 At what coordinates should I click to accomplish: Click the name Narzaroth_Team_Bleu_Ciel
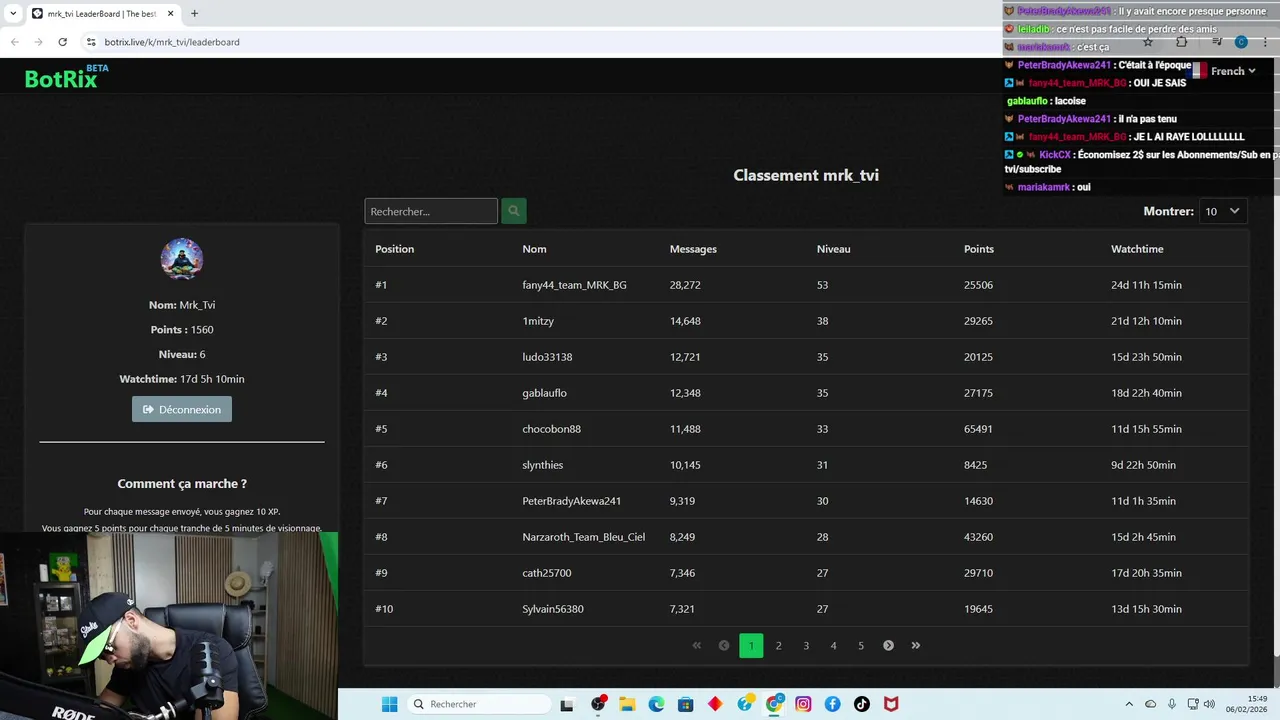(583, 537)
